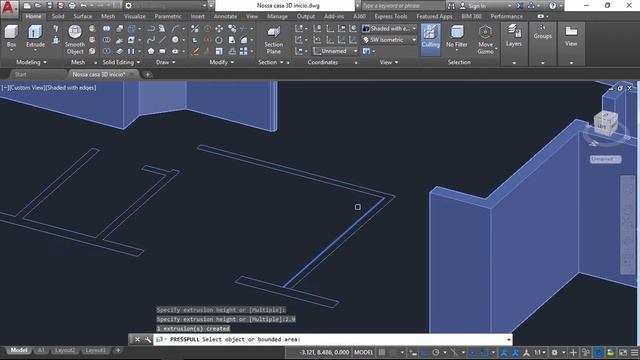The image size is (640, 360).
Task: Click the Unnamed UCS label under ViewCube
Action: pos(605,159)
